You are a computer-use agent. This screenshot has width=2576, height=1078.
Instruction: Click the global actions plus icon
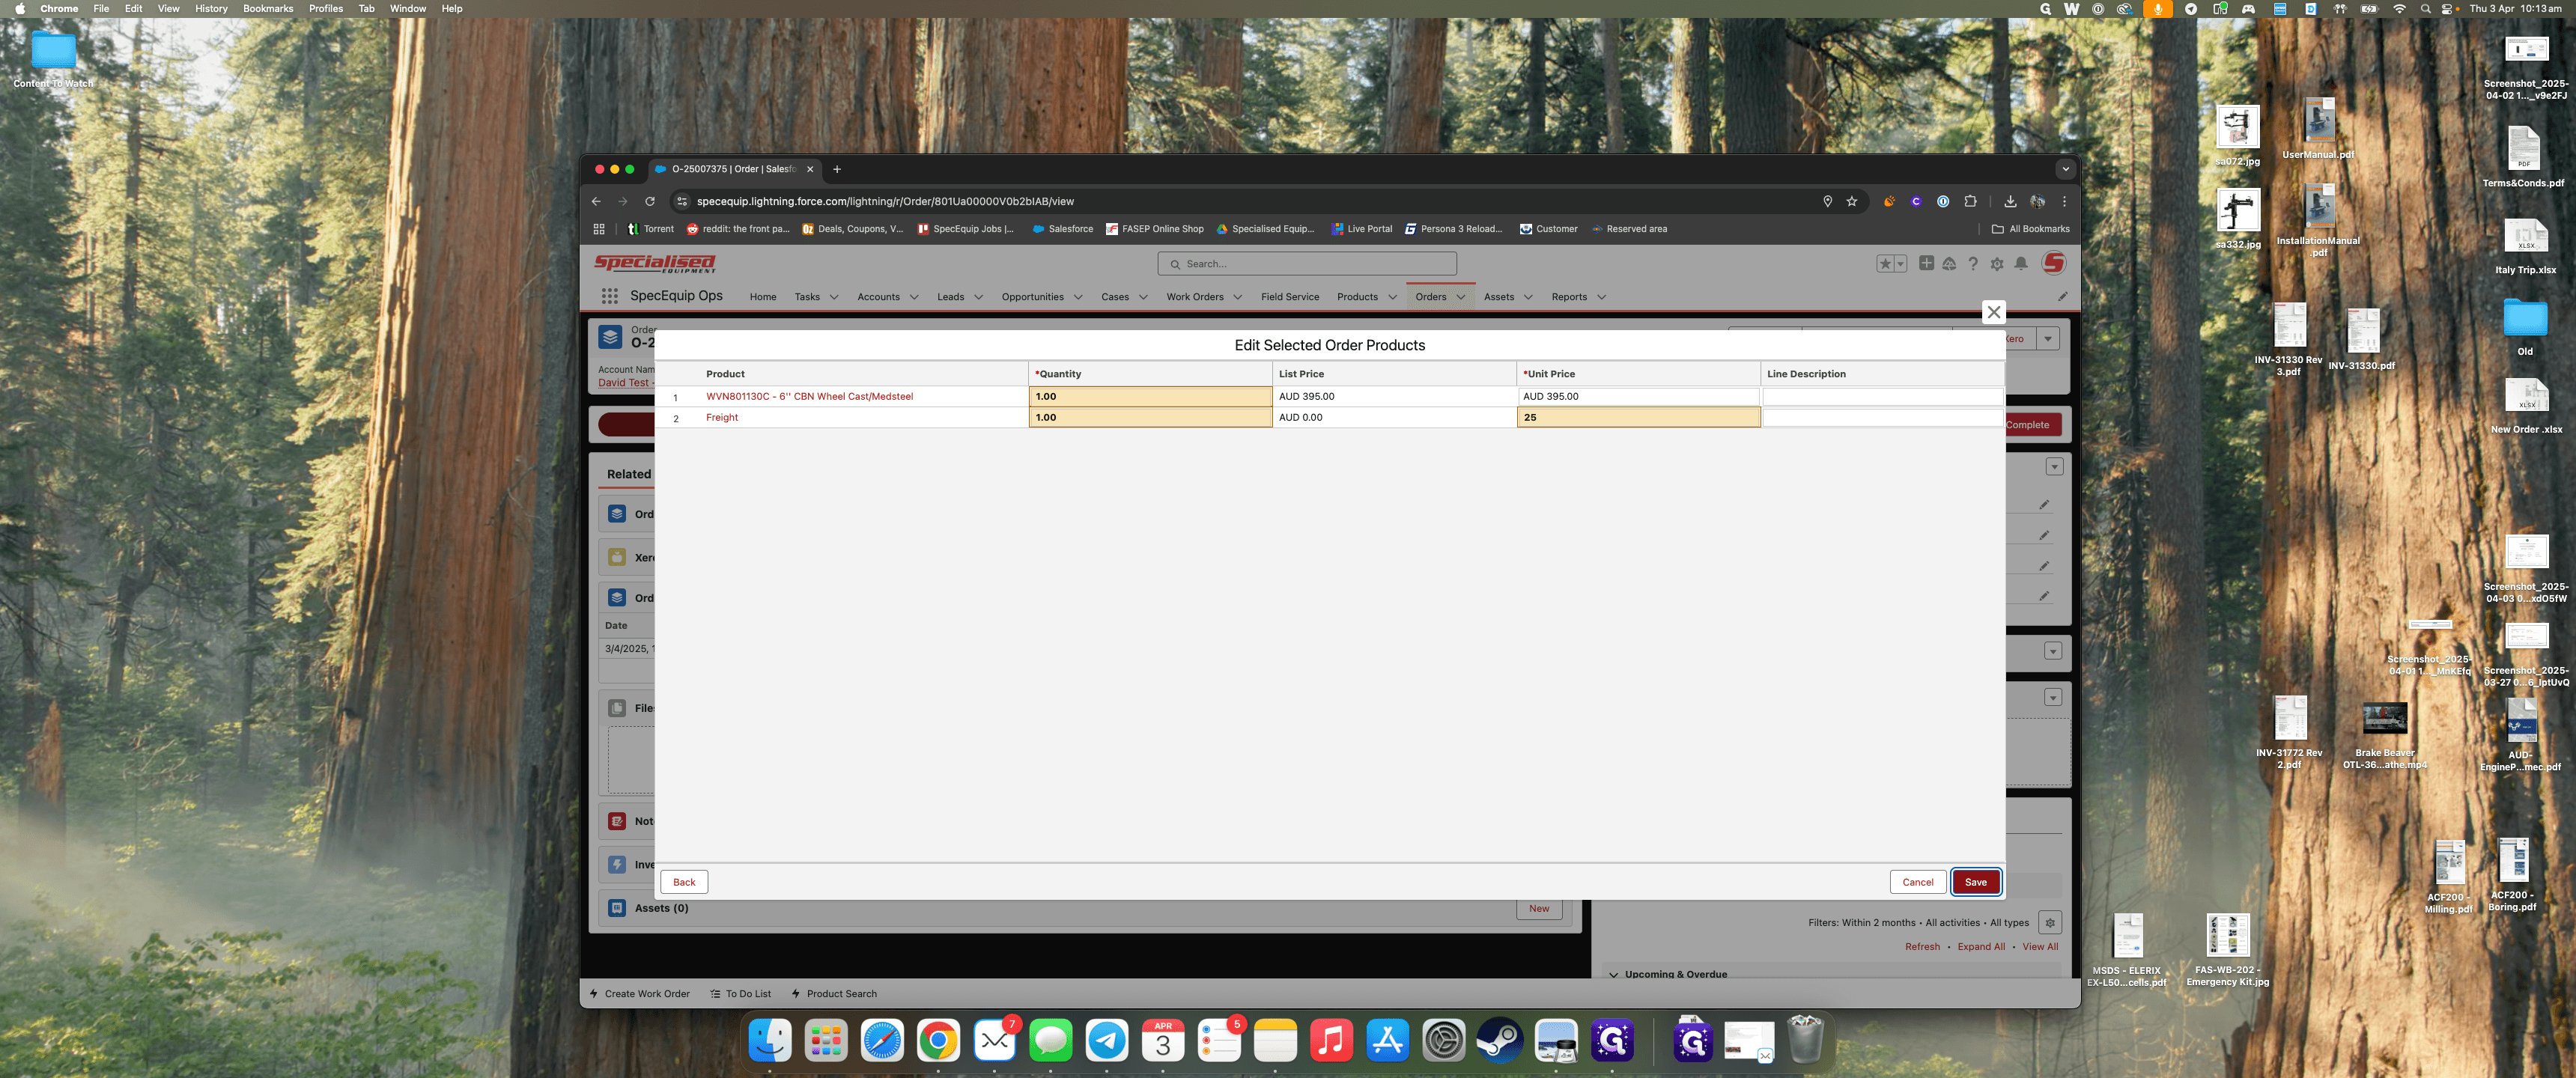tap(1926, 263)
